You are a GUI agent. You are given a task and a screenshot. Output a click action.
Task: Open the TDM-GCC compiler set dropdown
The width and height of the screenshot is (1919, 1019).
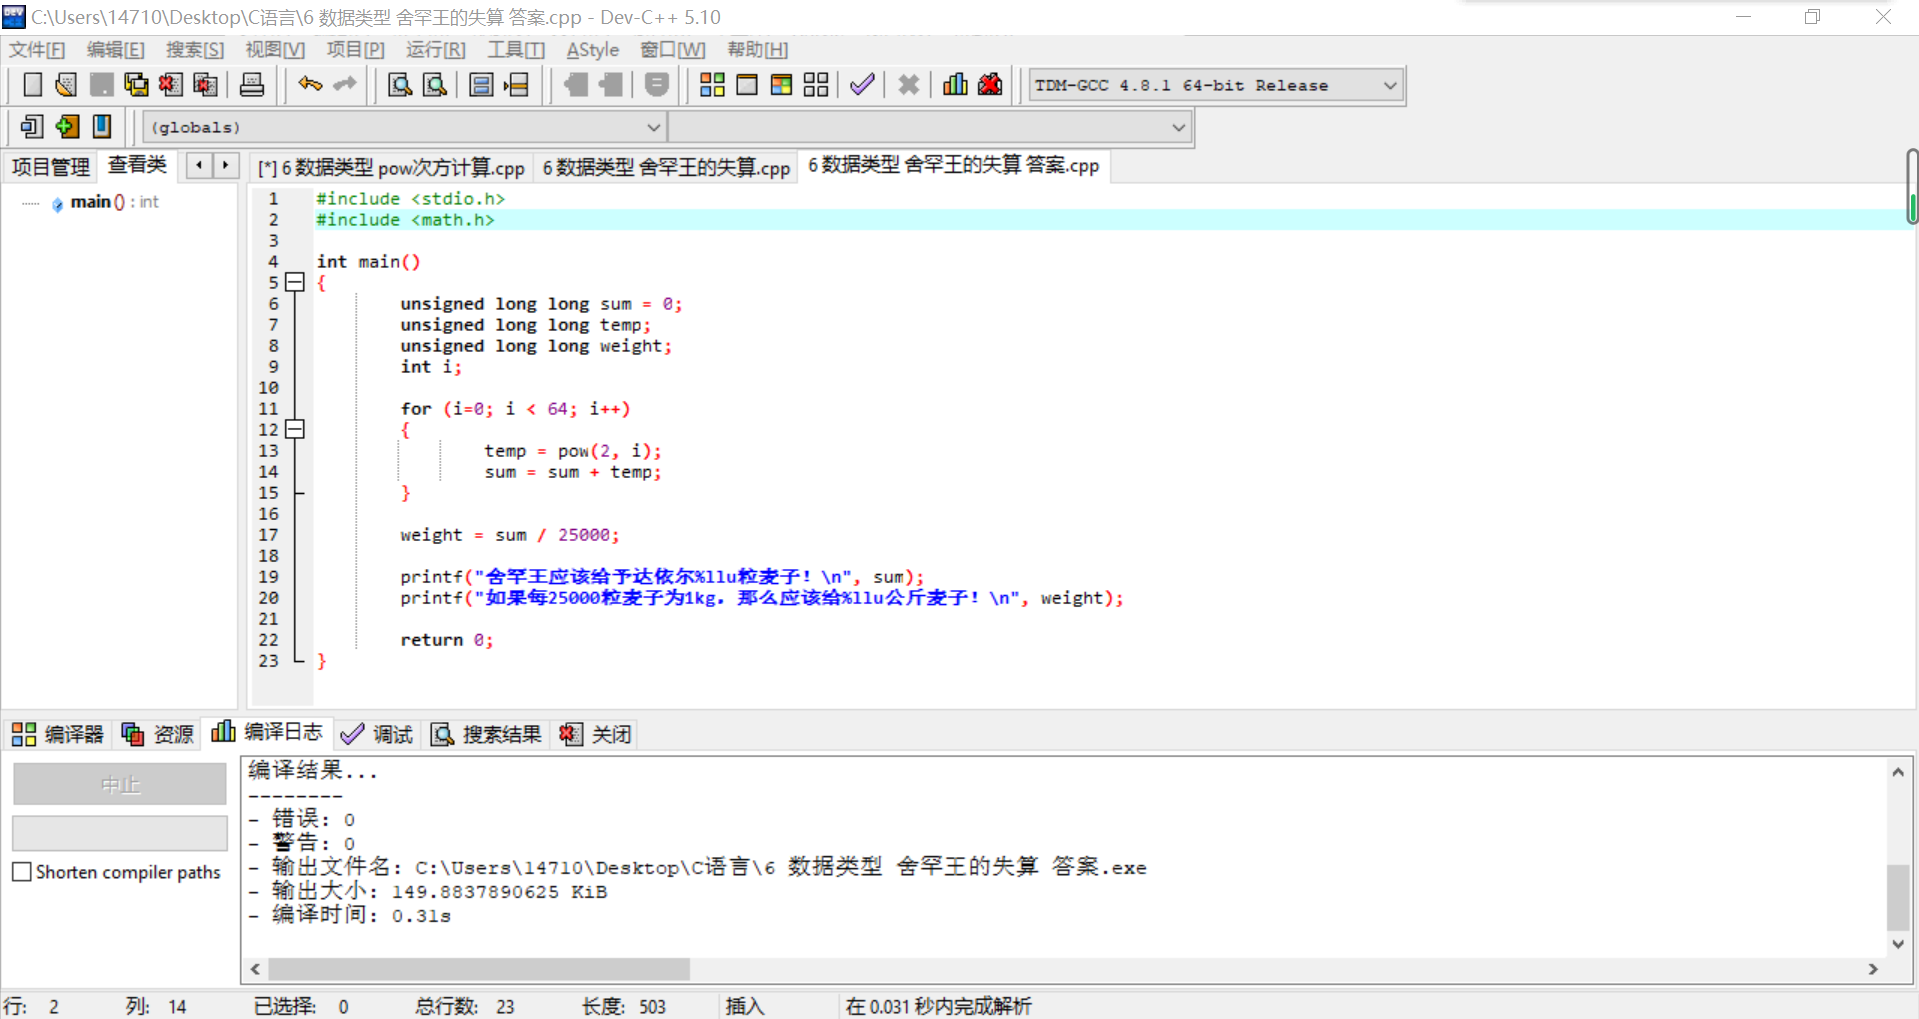[x=1390, y=85]
